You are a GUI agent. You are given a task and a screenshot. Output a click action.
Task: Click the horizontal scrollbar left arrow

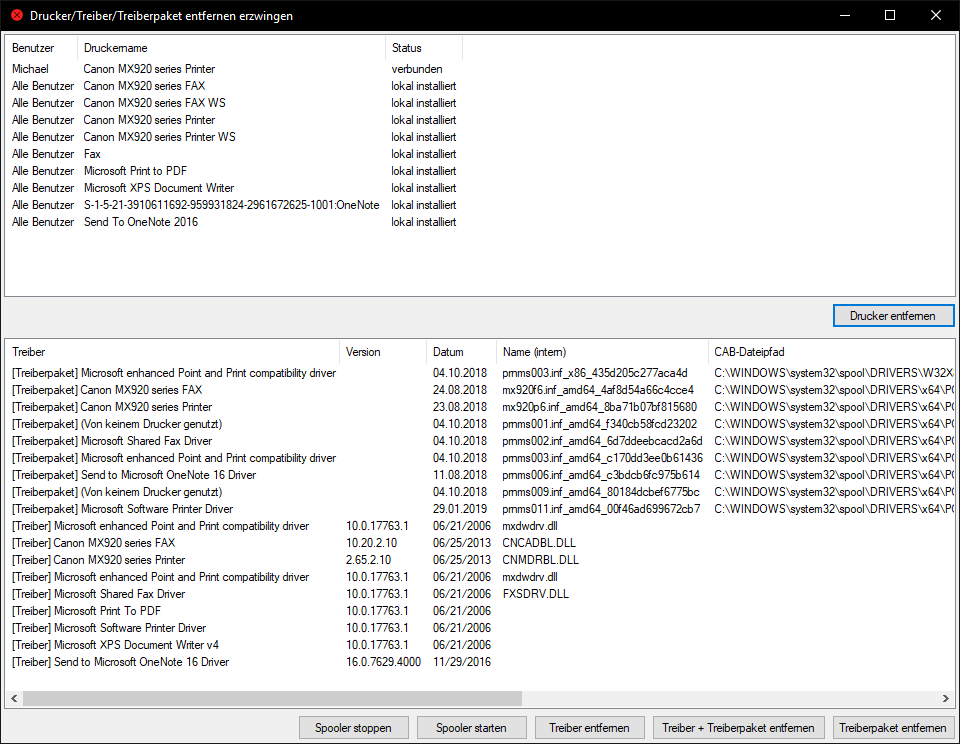[14, 698]
